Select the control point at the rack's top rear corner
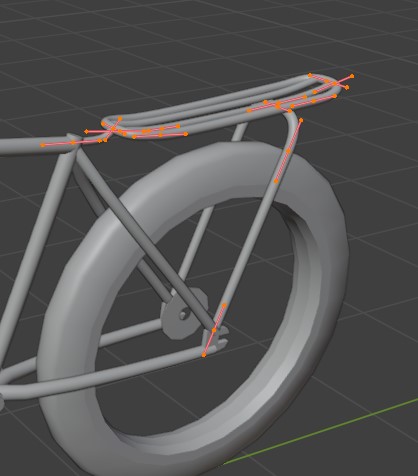The width and height of the screenshot is (418, 476). tap(310, 75)
